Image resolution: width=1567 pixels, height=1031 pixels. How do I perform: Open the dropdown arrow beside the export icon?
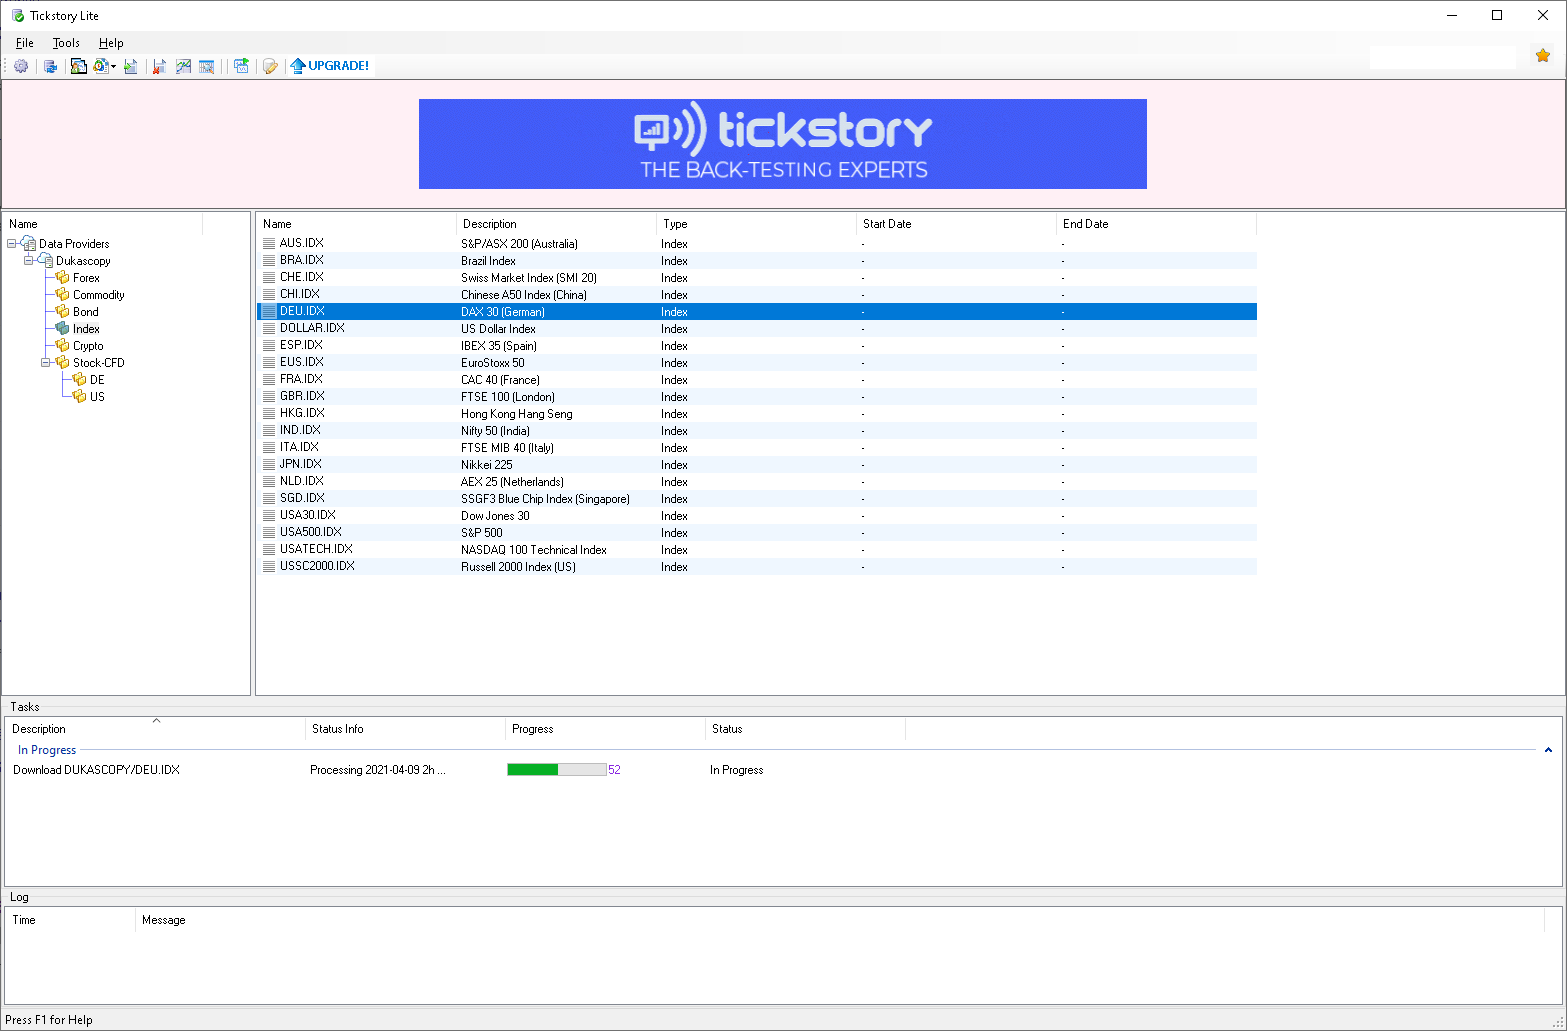[x=113, y=66]
